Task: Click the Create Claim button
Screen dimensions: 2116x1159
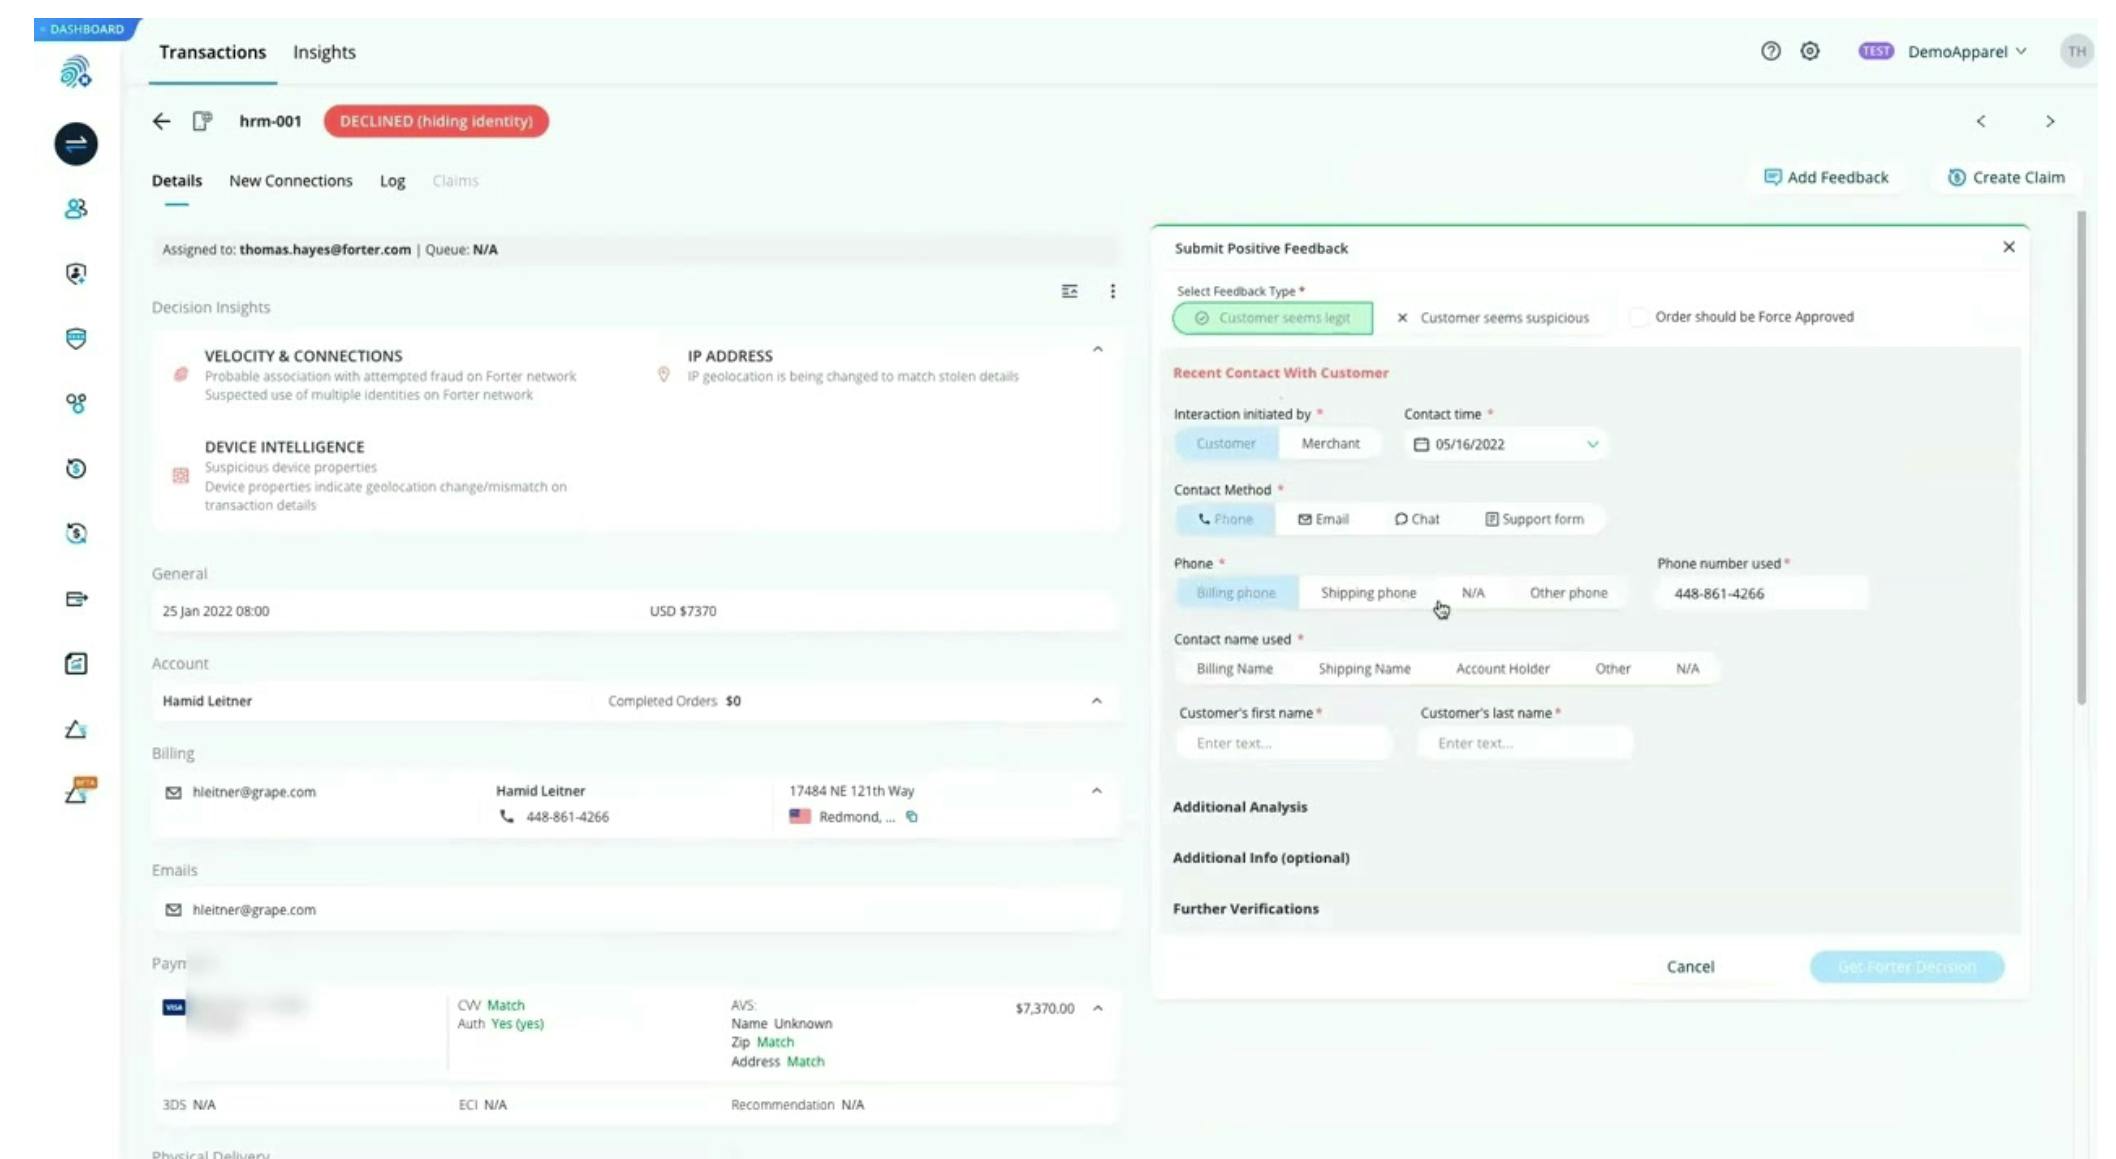Action: tap(2006, 177)
